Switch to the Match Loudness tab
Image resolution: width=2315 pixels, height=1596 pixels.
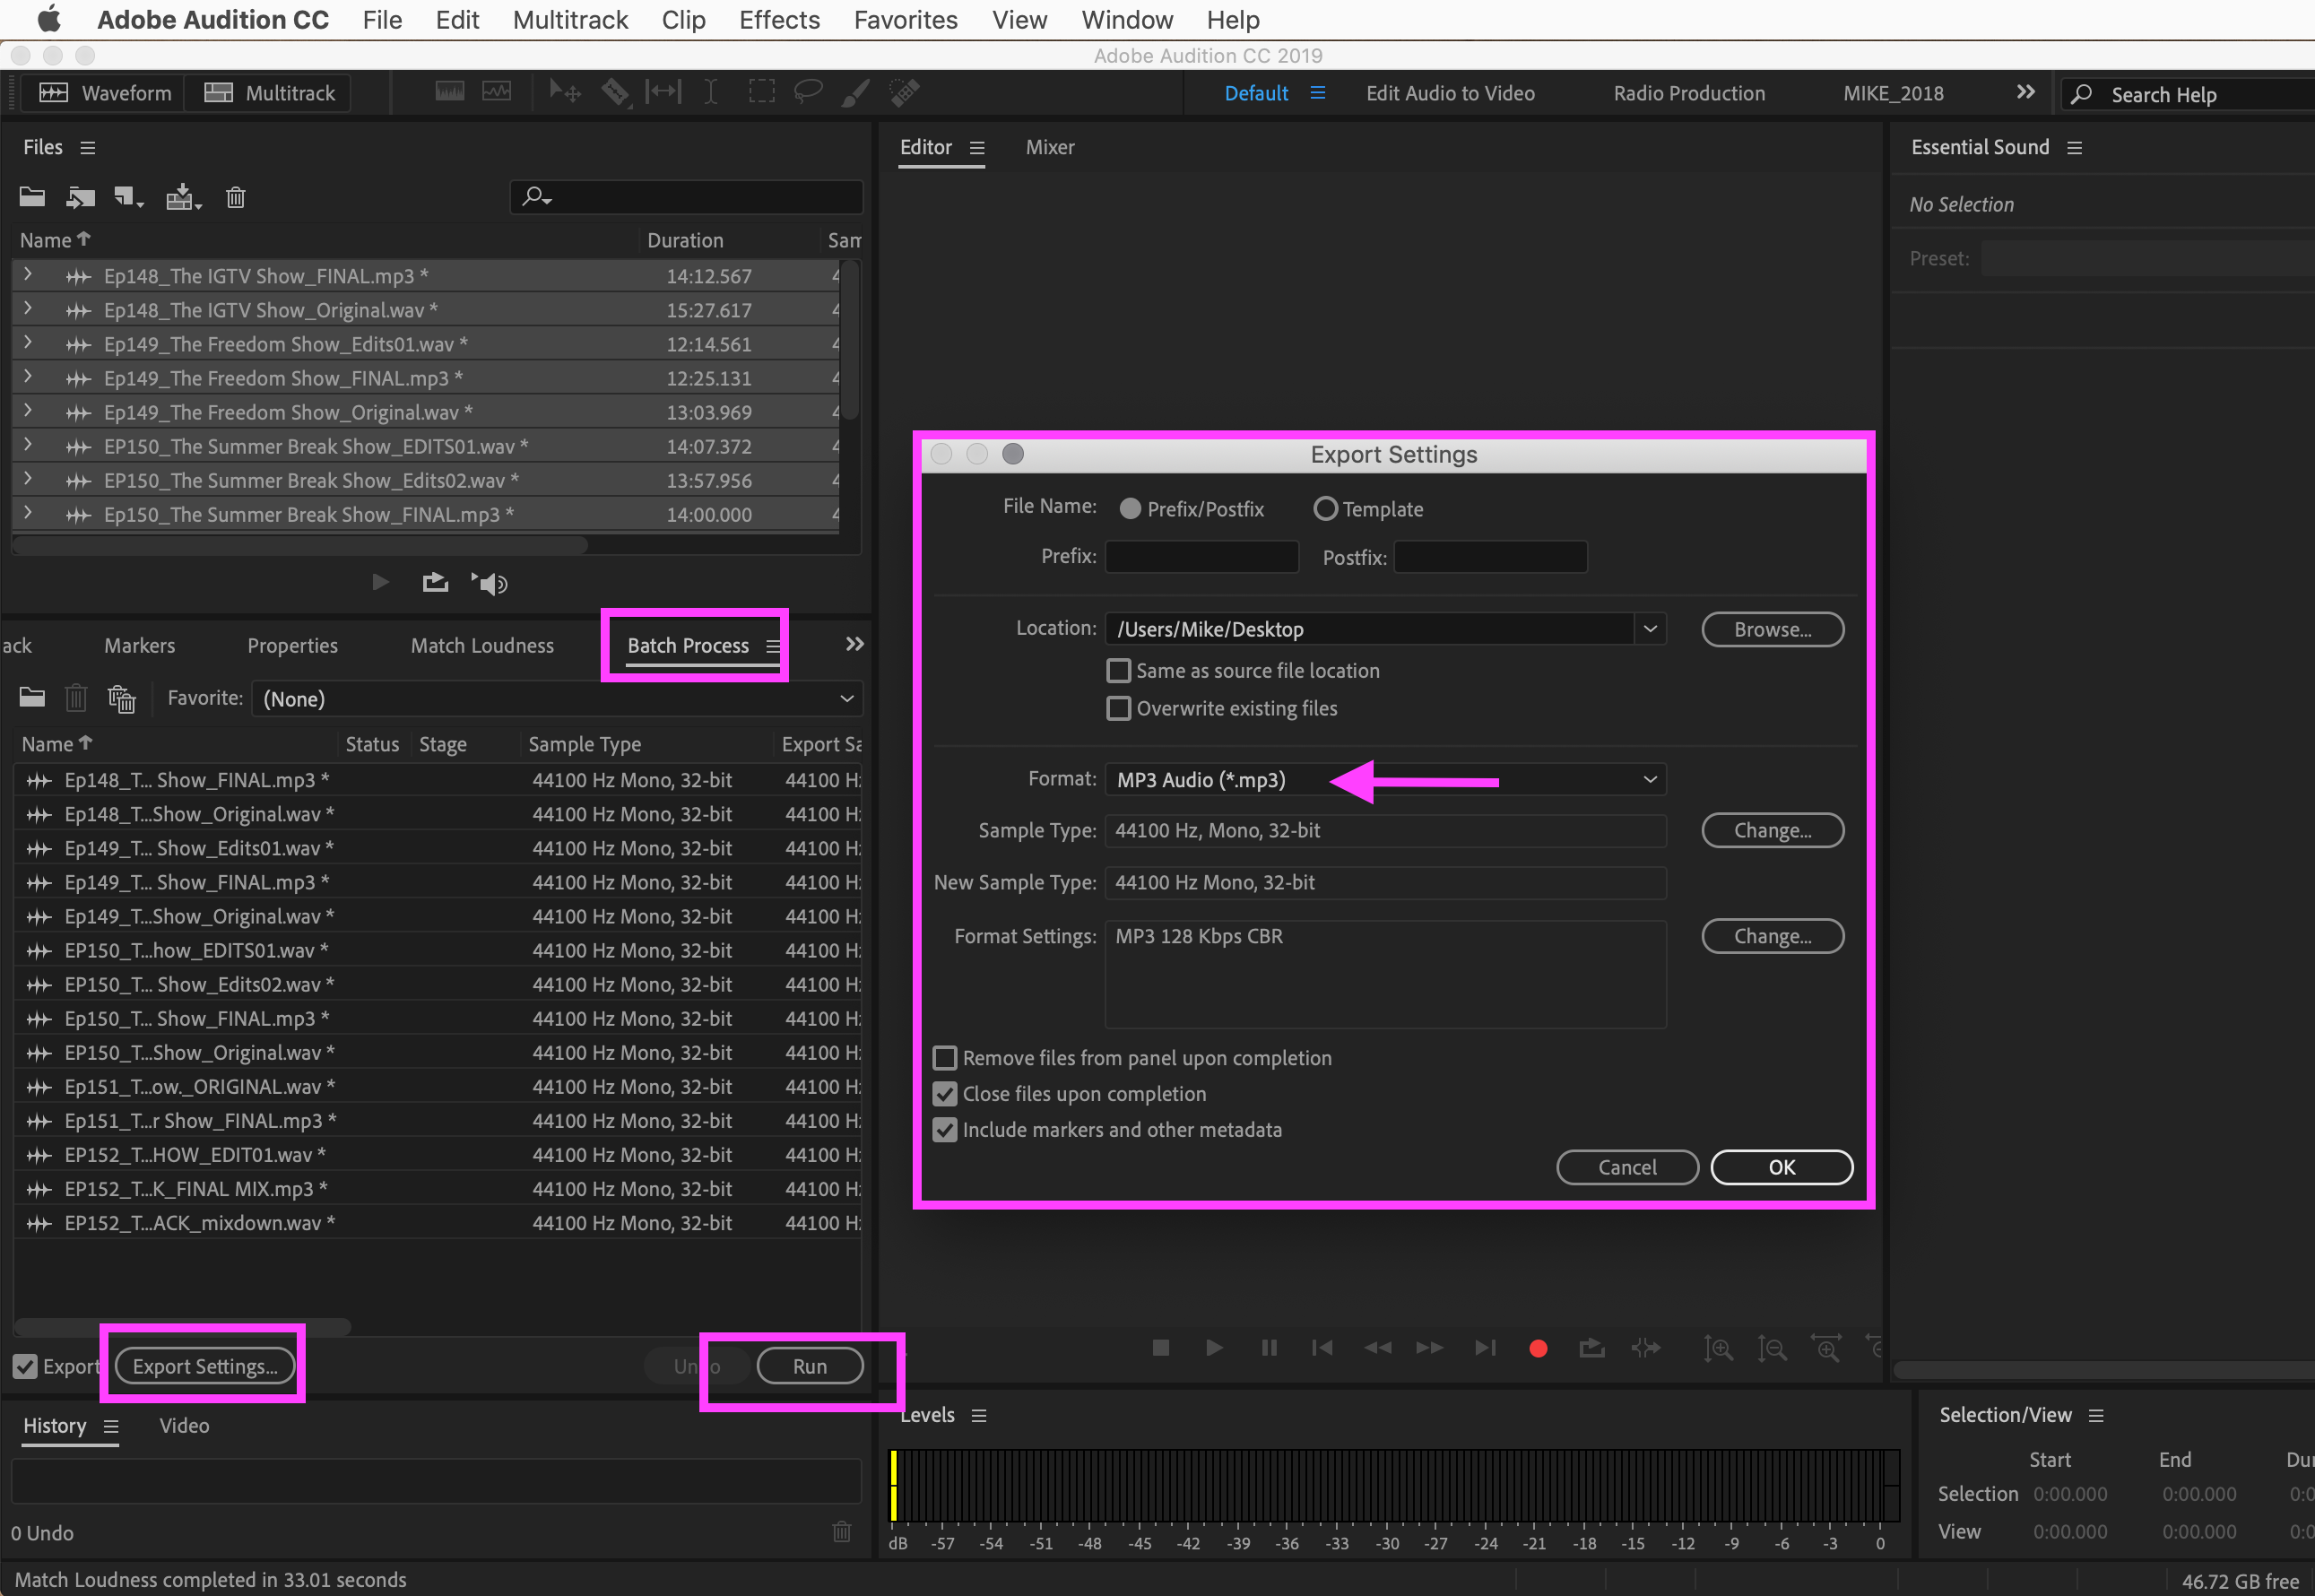[482, 645]
